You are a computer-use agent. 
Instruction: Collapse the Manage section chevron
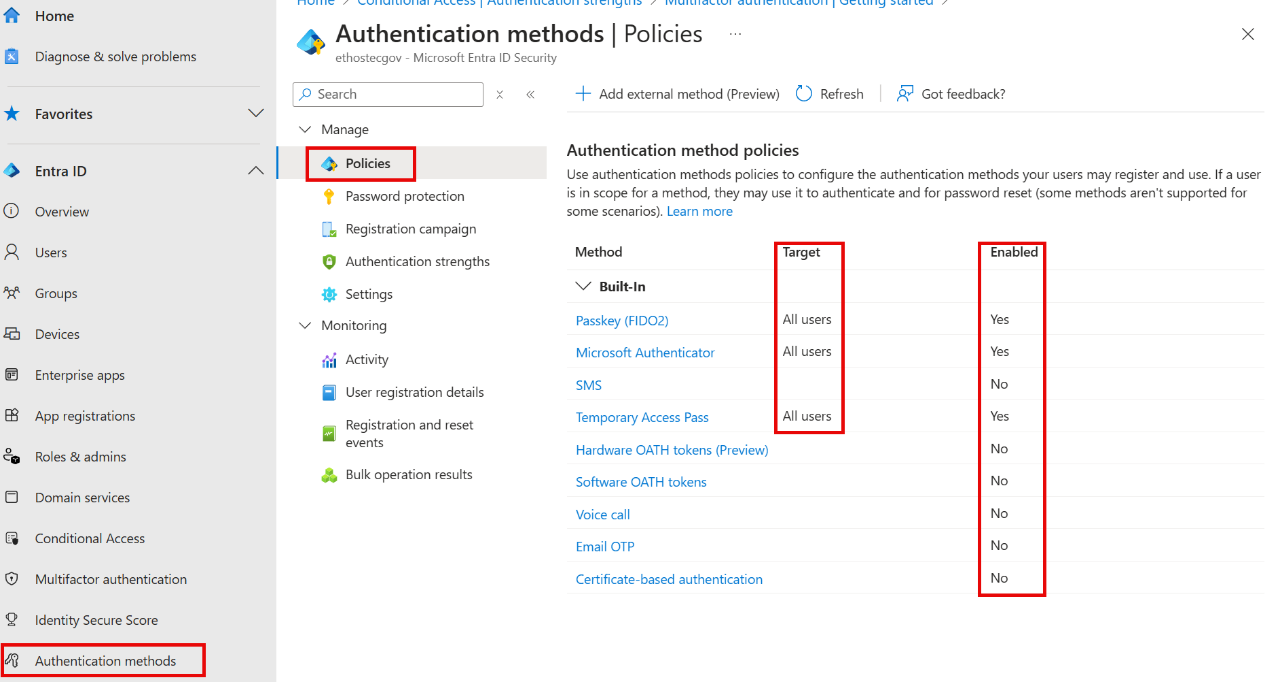pos(305,129)
